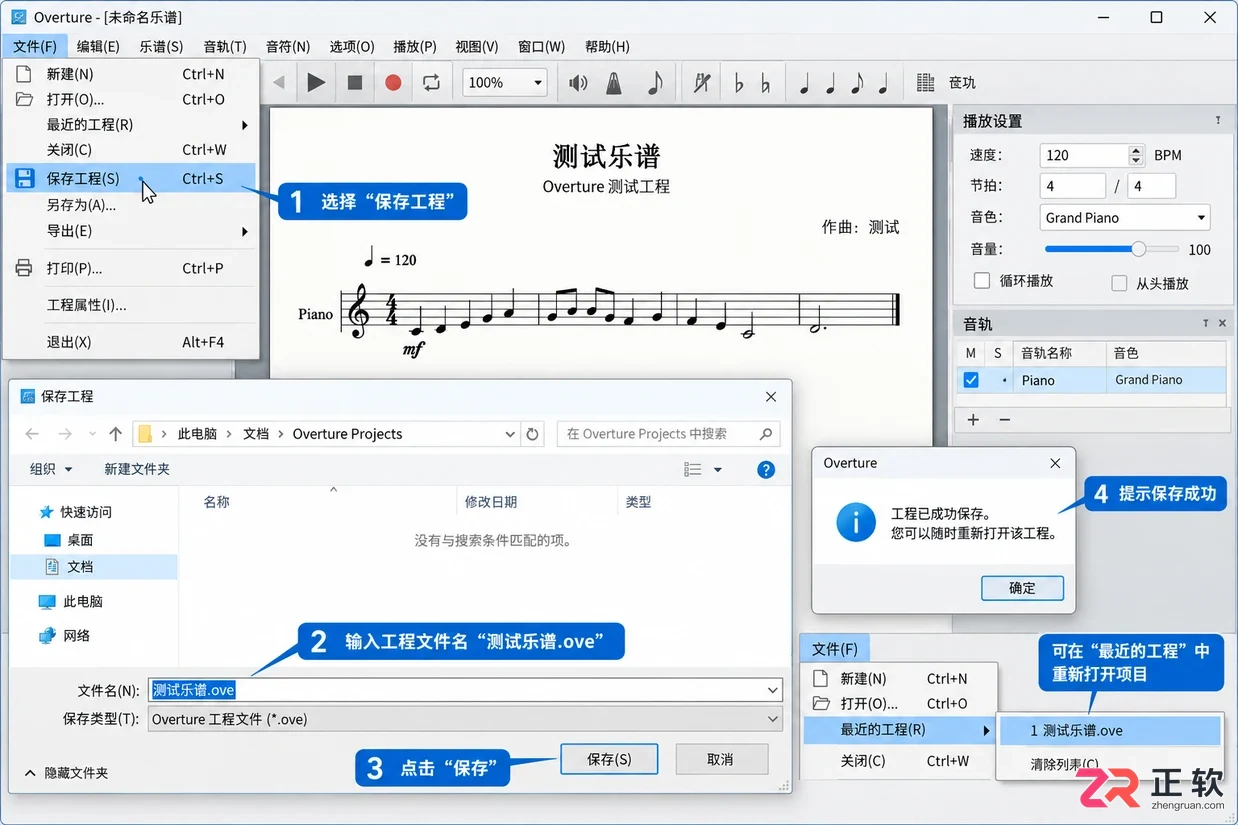Expand the address bar path dropdown
This screenshot has height=825, width=1238.
point(509,434)
